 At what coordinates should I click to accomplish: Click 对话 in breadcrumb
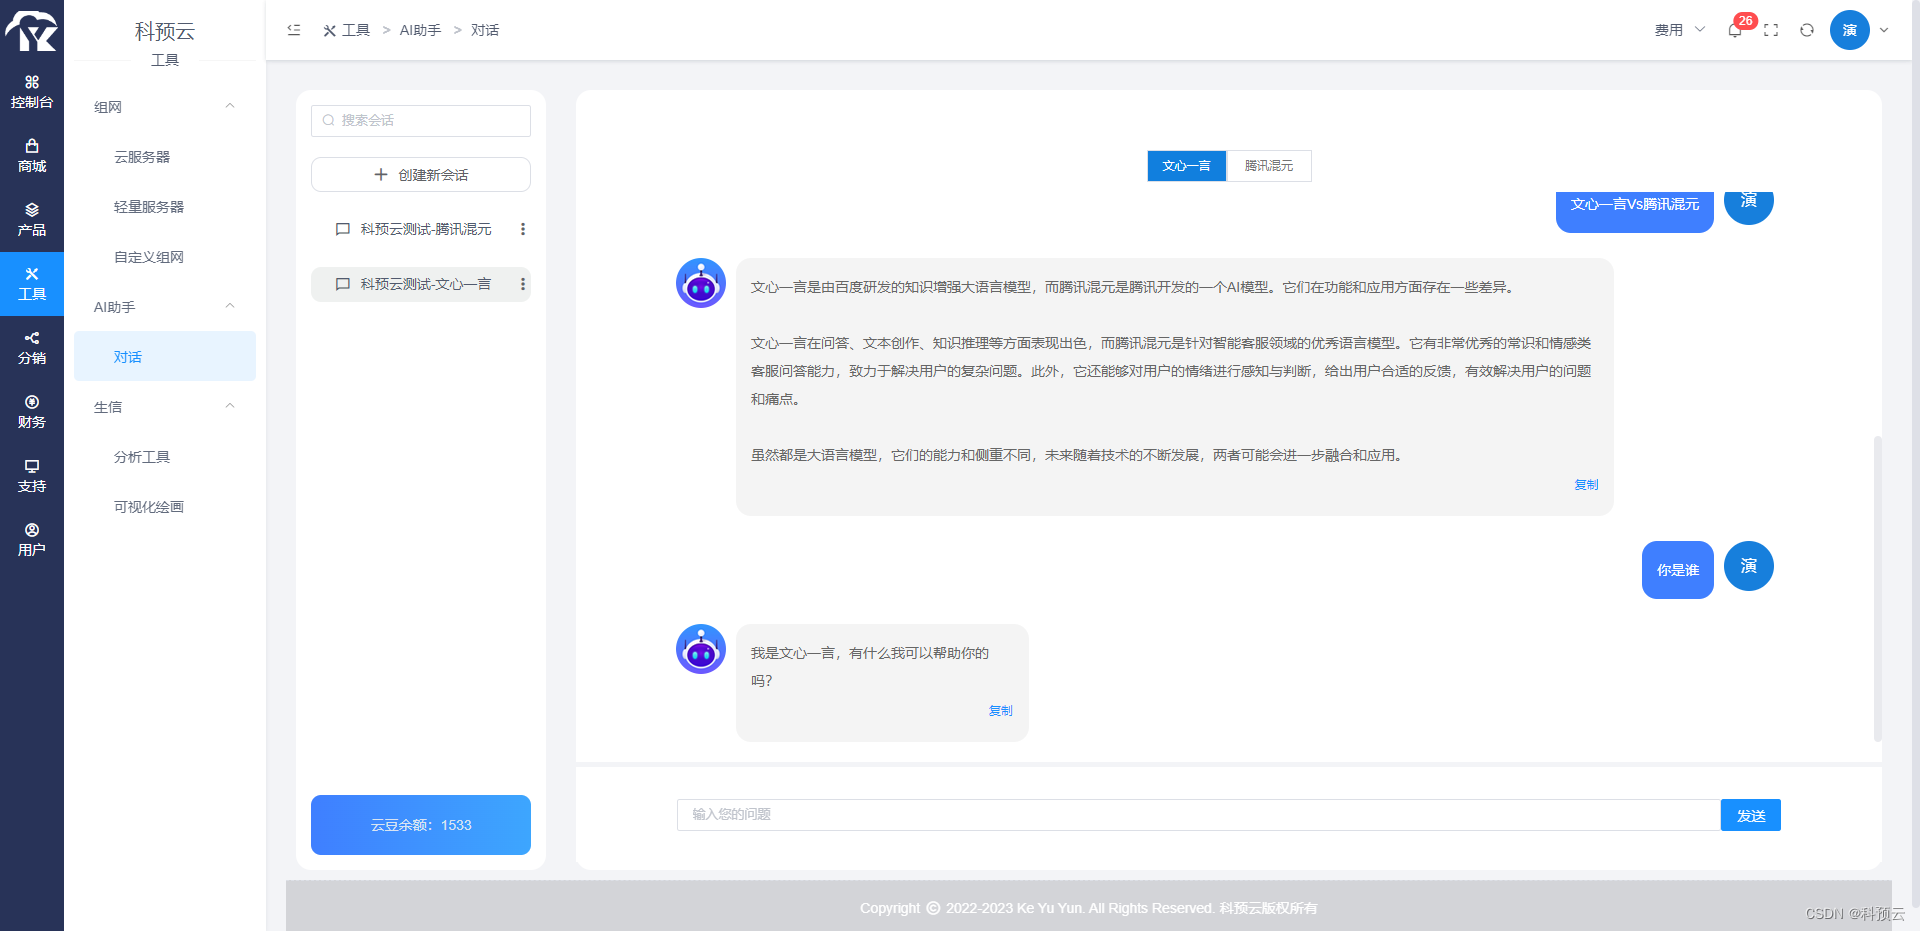(485, 30)
